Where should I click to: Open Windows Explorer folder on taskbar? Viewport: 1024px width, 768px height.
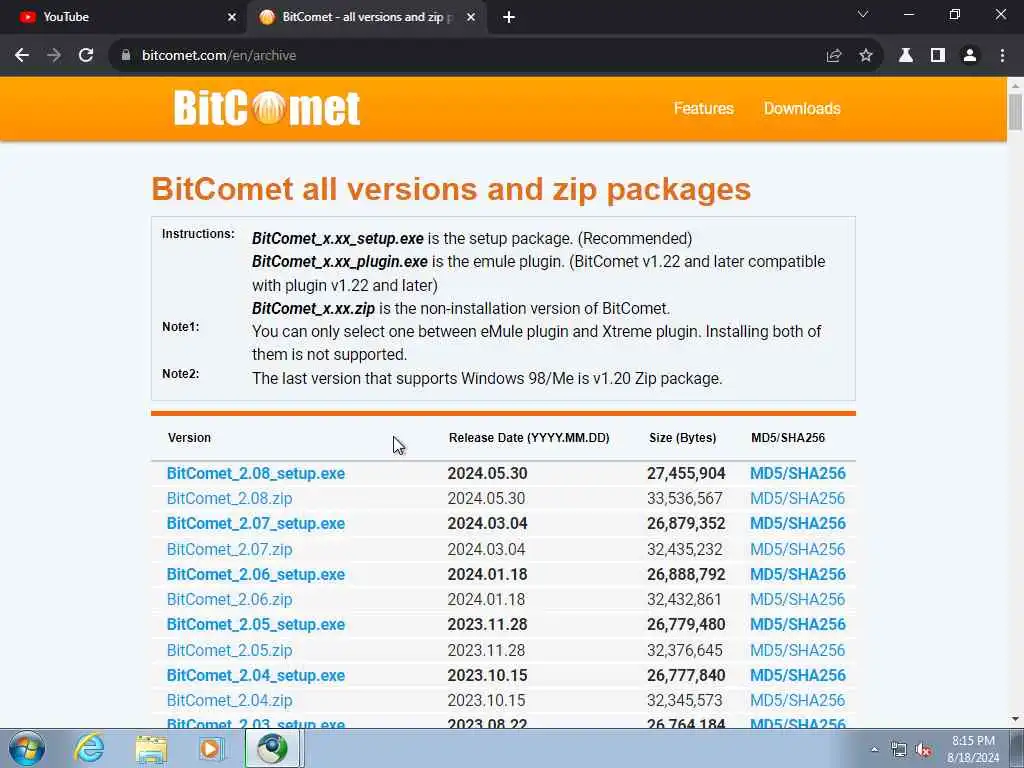point(151,748)
